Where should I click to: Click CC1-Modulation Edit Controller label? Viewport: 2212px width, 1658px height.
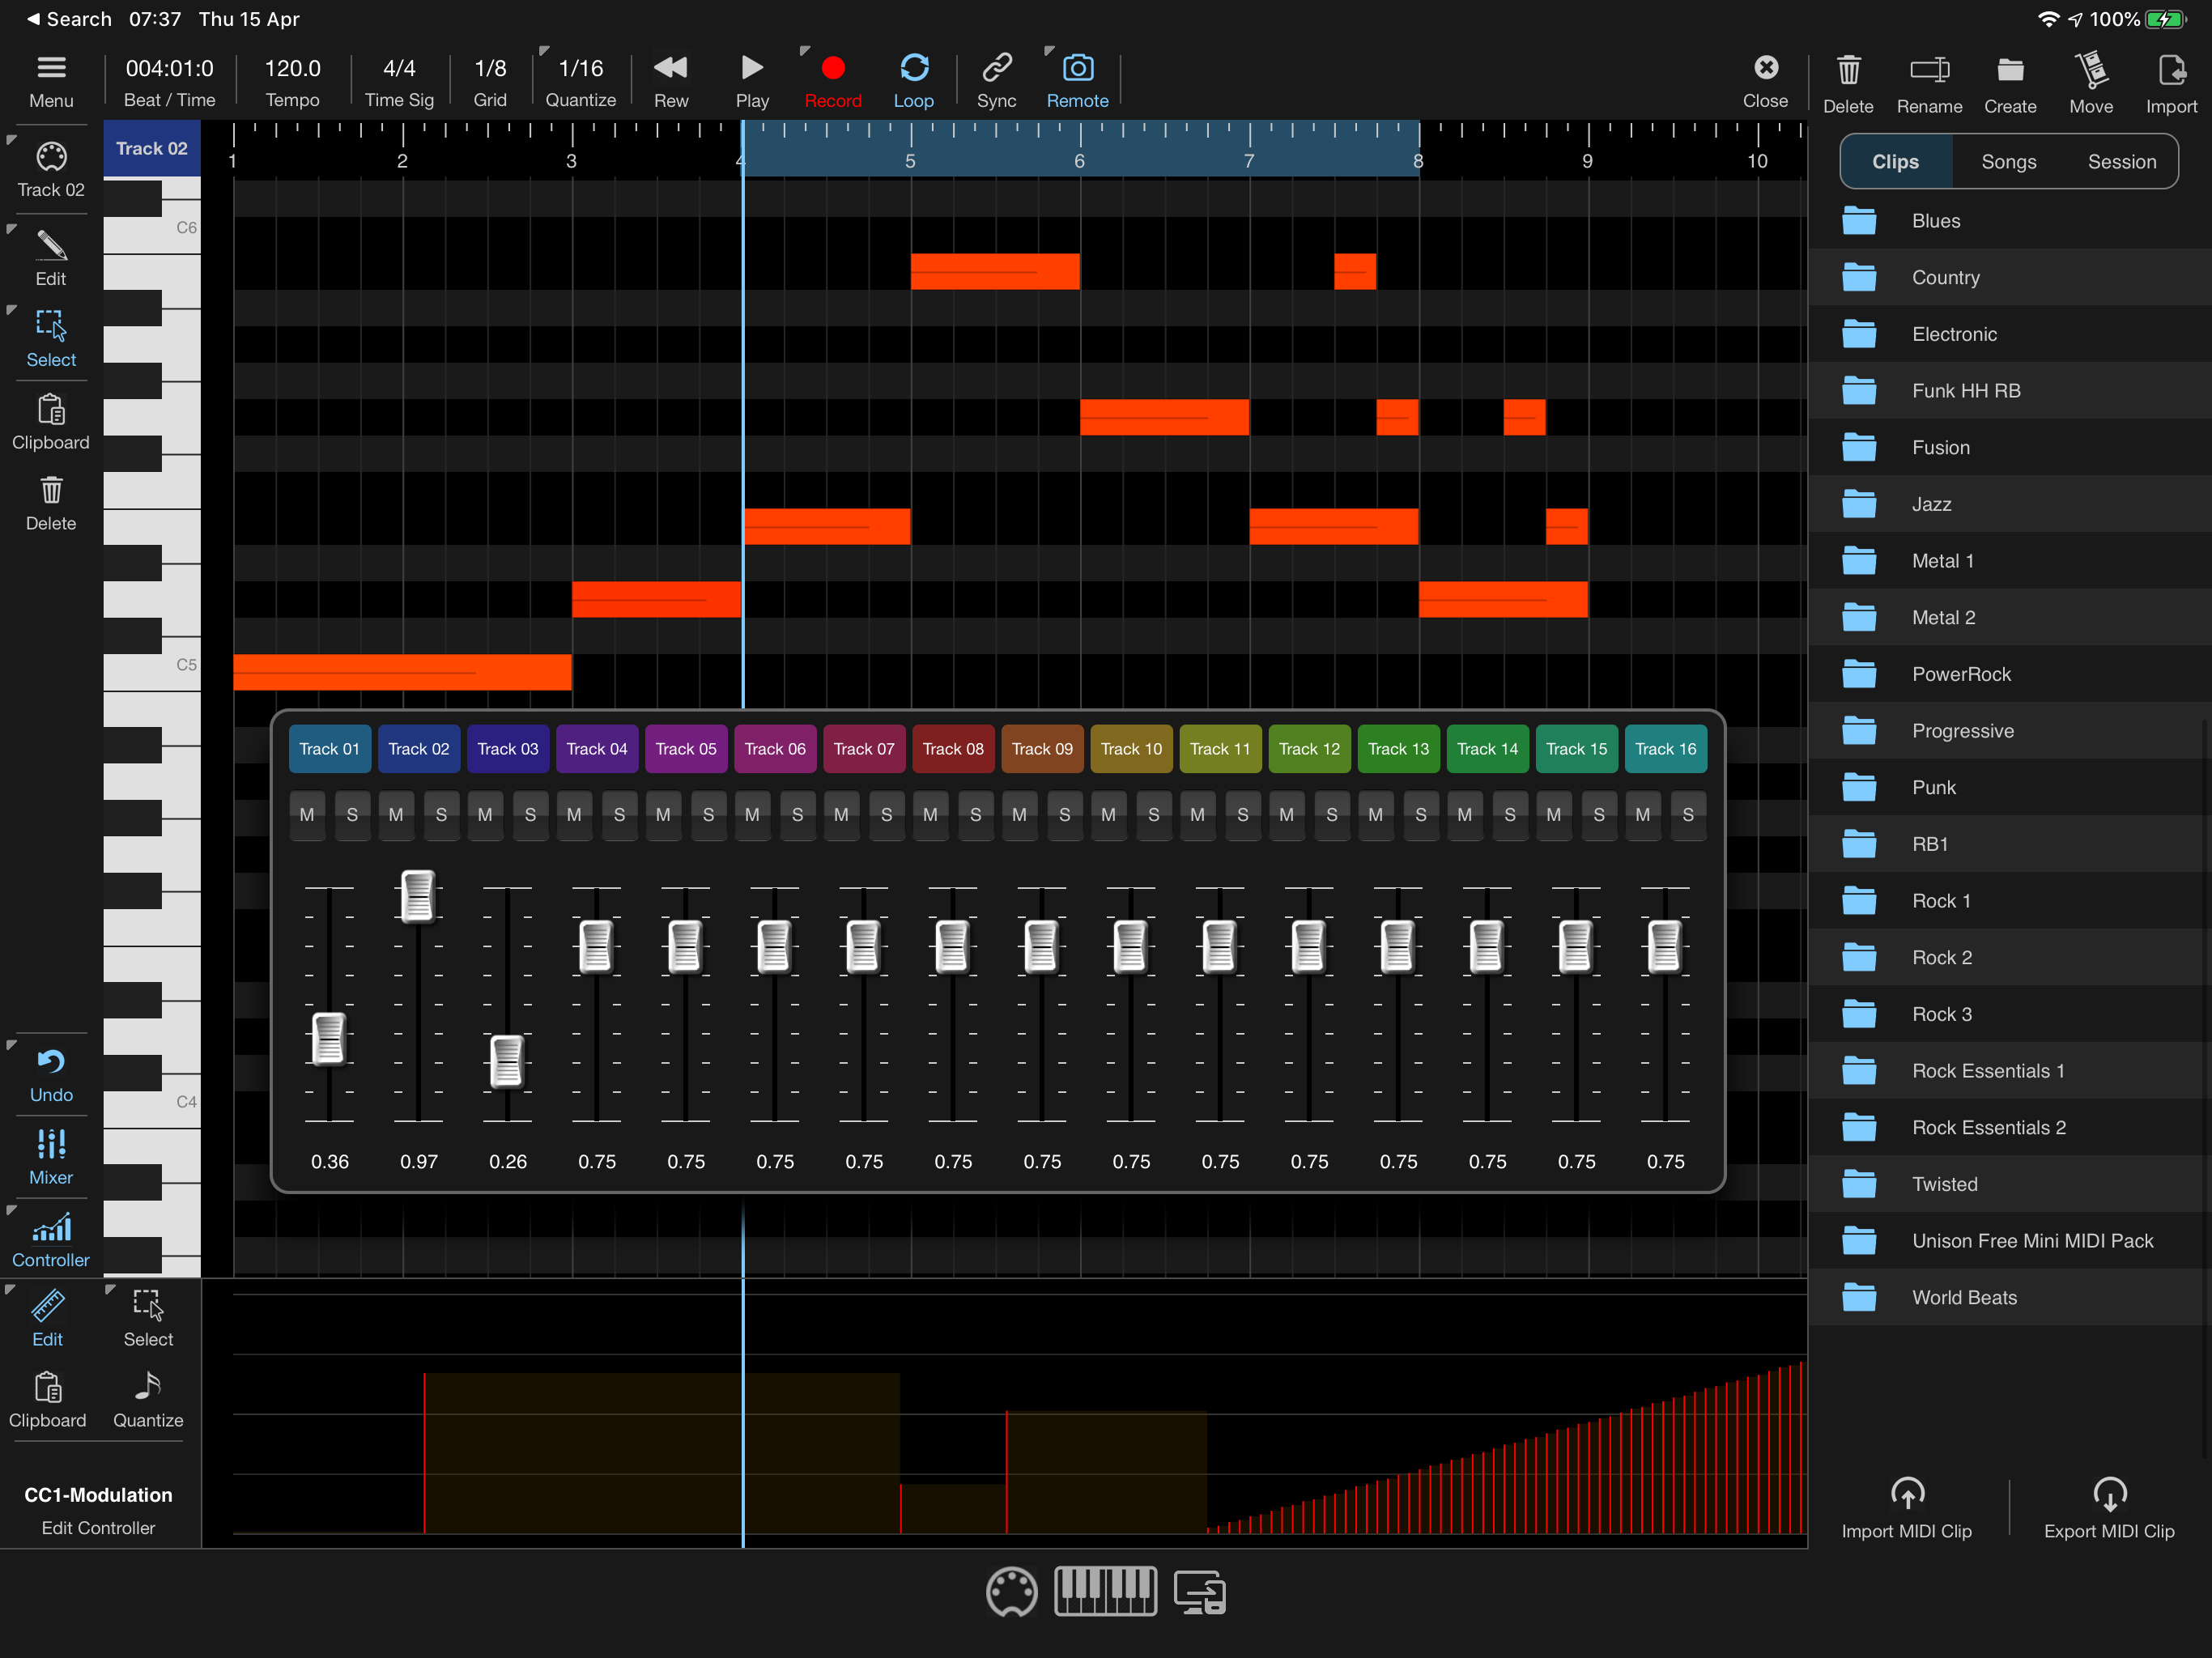pos(98,1509)
